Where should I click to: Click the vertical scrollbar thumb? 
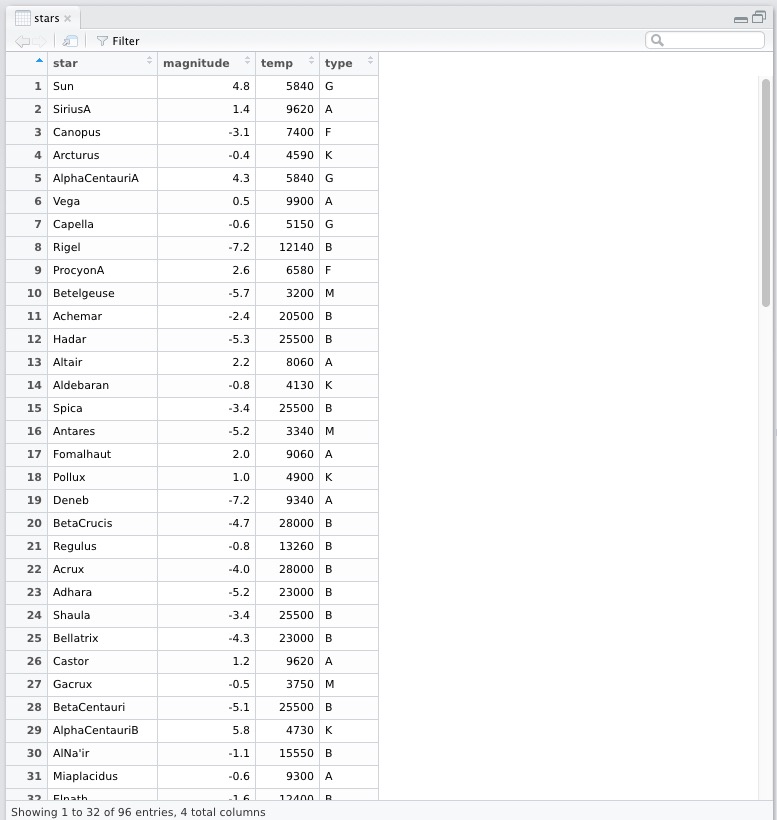(765, 190)
